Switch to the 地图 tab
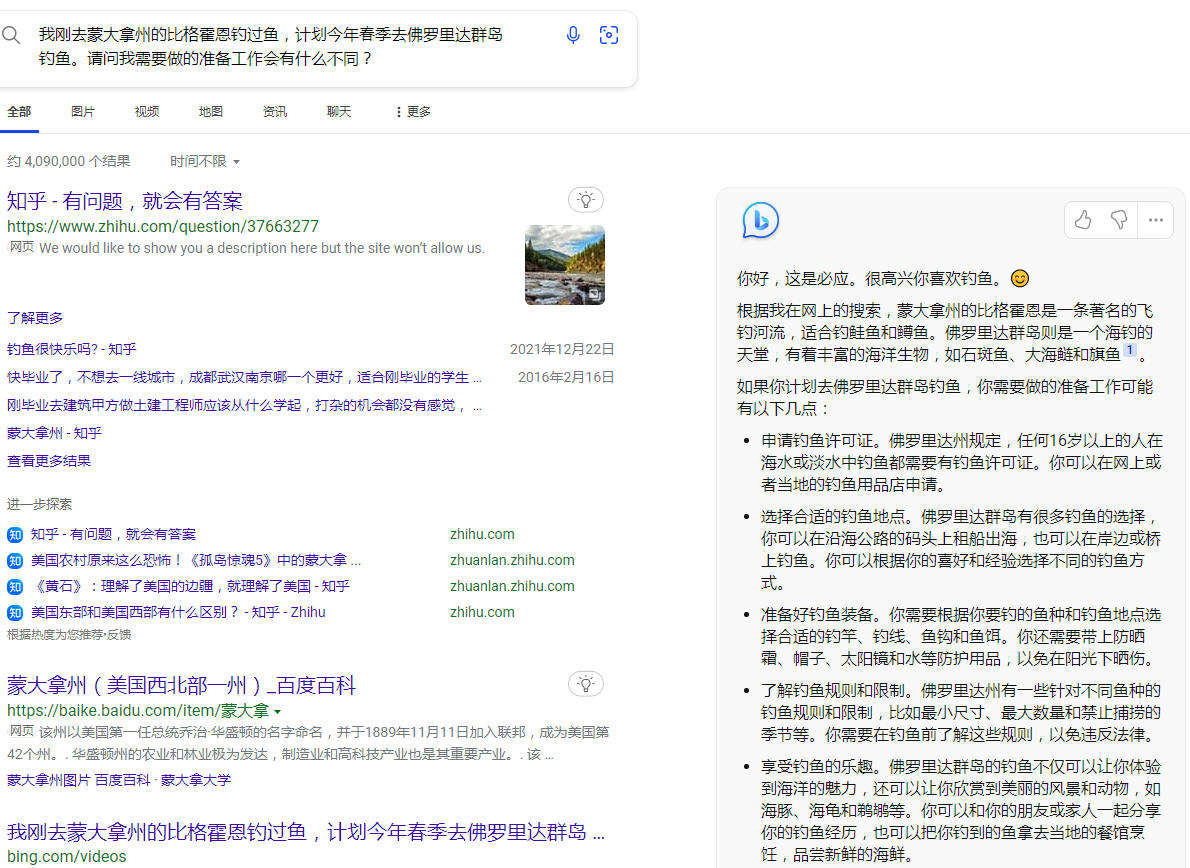1190x868 pixels. 210,112
